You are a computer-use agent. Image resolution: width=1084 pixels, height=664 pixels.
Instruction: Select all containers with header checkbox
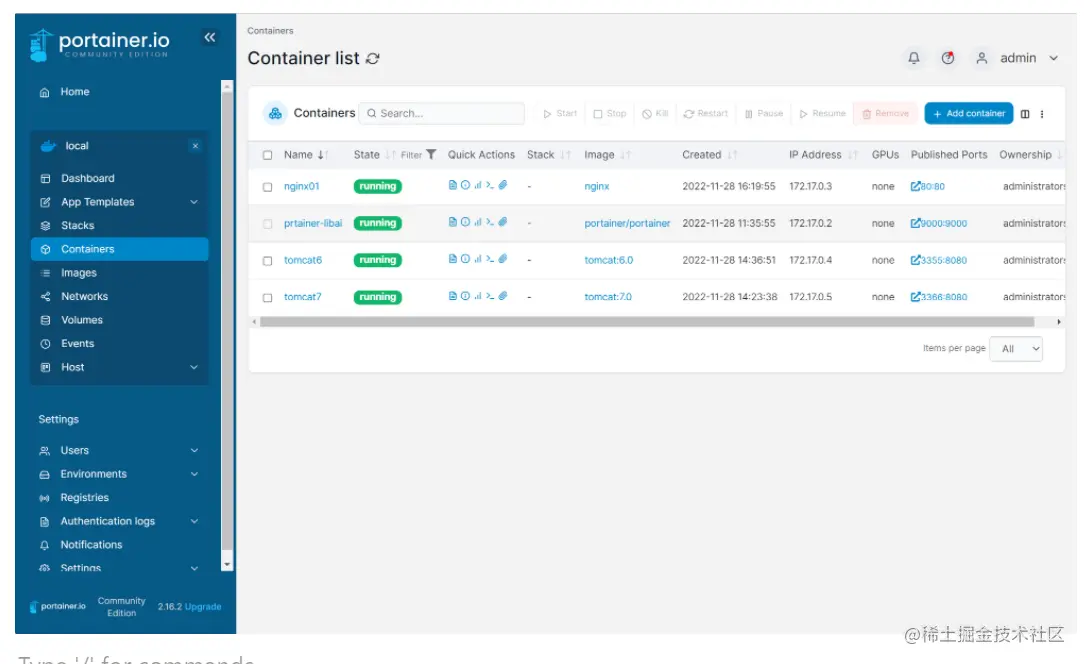coord(268,155)
